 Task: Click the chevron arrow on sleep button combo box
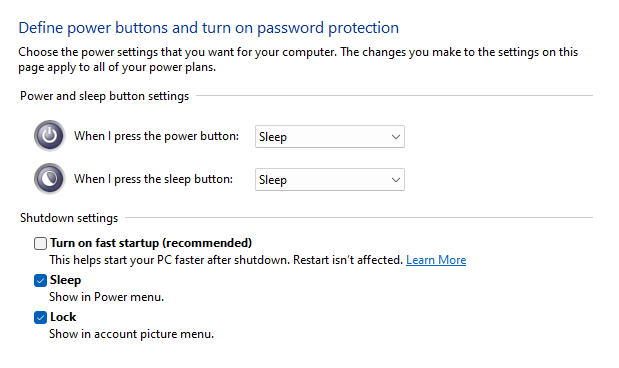click(x=396, y=180)
